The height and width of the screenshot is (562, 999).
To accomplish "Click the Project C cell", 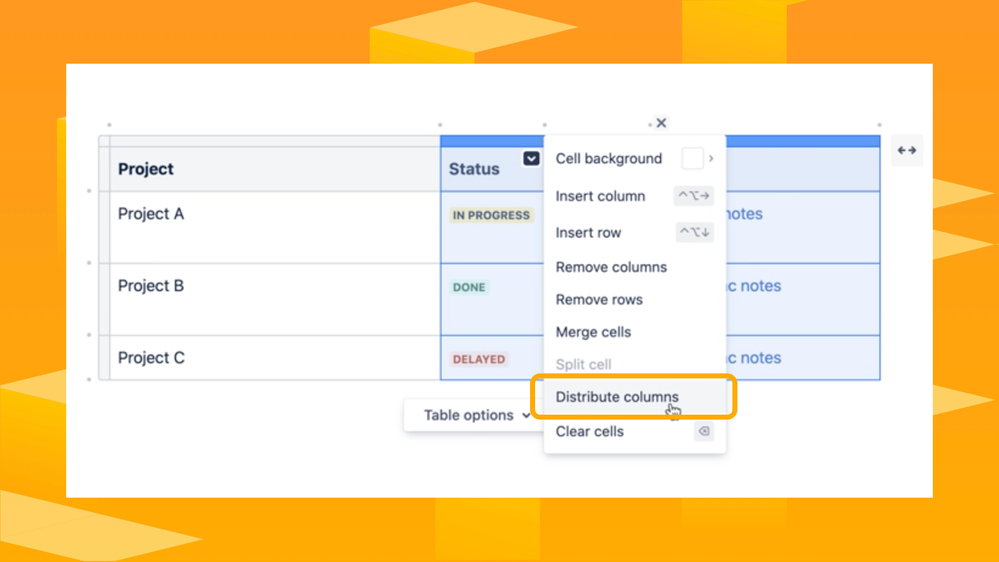I will pyautogui.click(x=275, y=358).
